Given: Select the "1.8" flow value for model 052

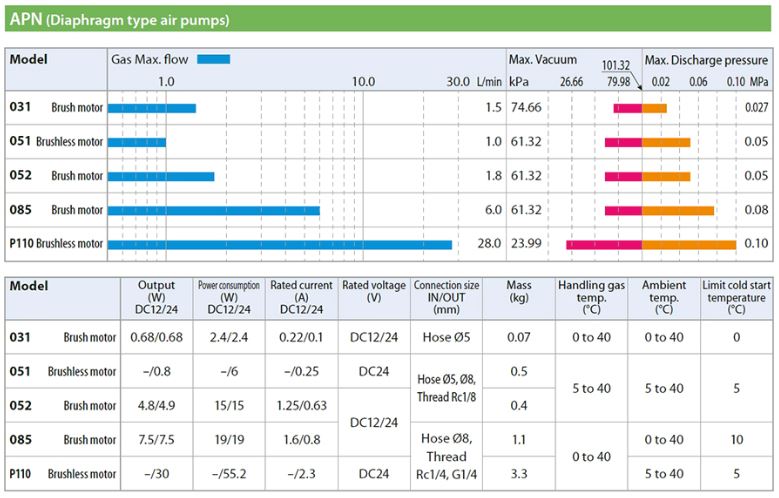Looking at the screenshot, I should [x=493, y=176].
